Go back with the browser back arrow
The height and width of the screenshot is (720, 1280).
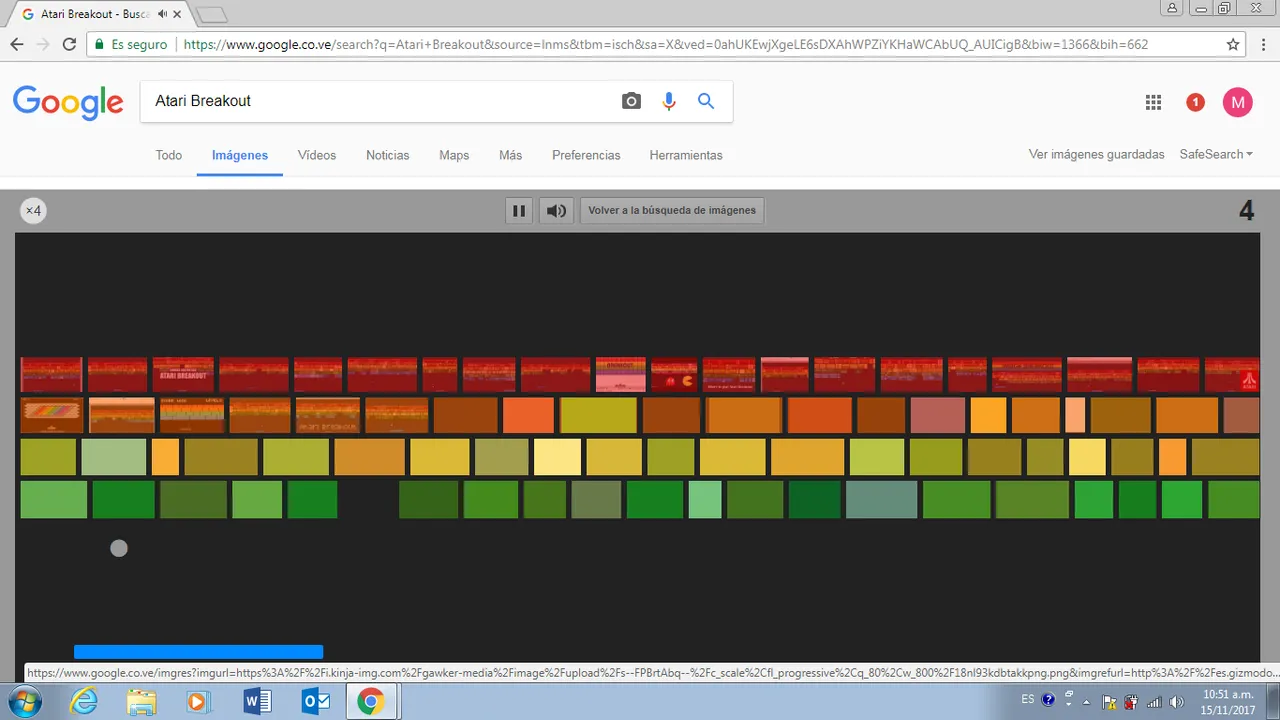(x=17, y=44)
